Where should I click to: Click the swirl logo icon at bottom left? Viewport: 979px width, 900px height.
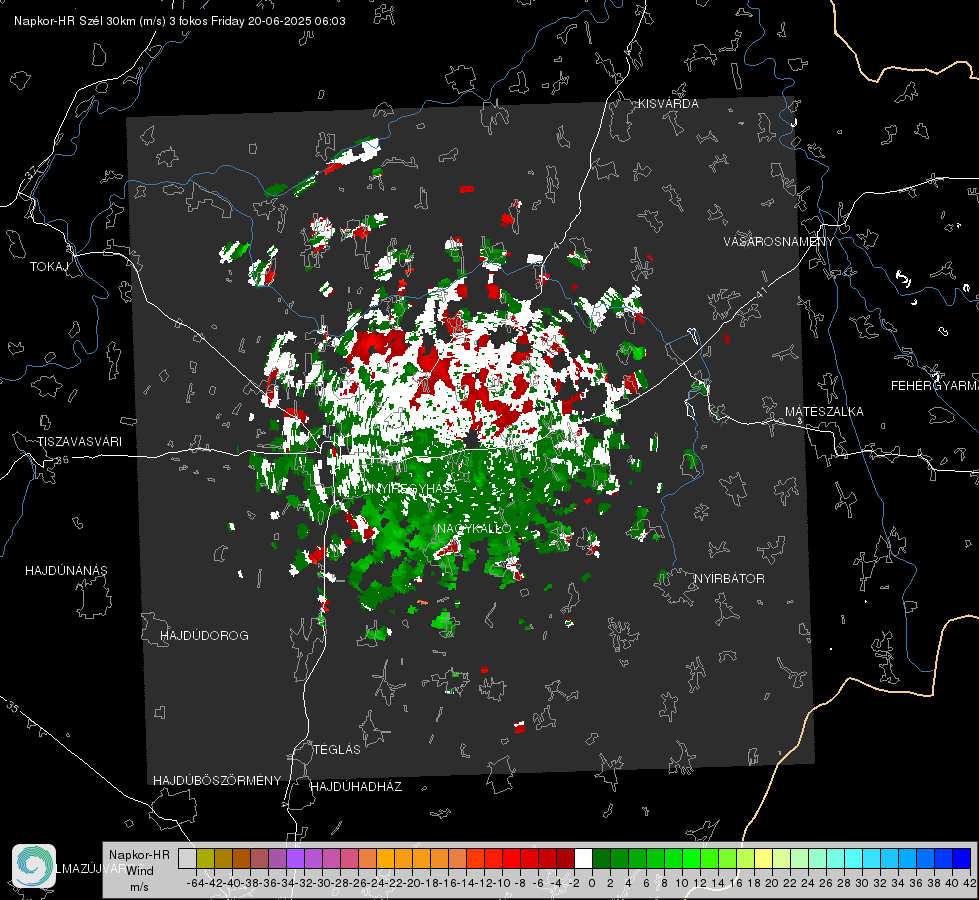[x=34, y=866]
